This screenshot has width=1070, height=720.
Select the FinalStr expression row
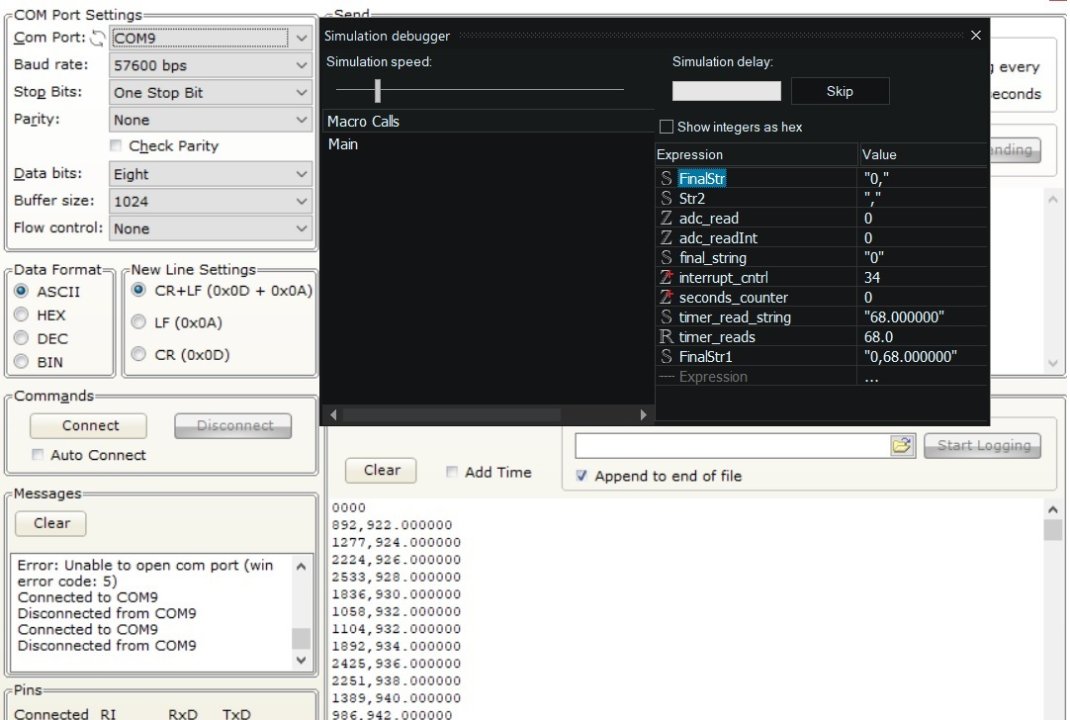coord(822,178)
